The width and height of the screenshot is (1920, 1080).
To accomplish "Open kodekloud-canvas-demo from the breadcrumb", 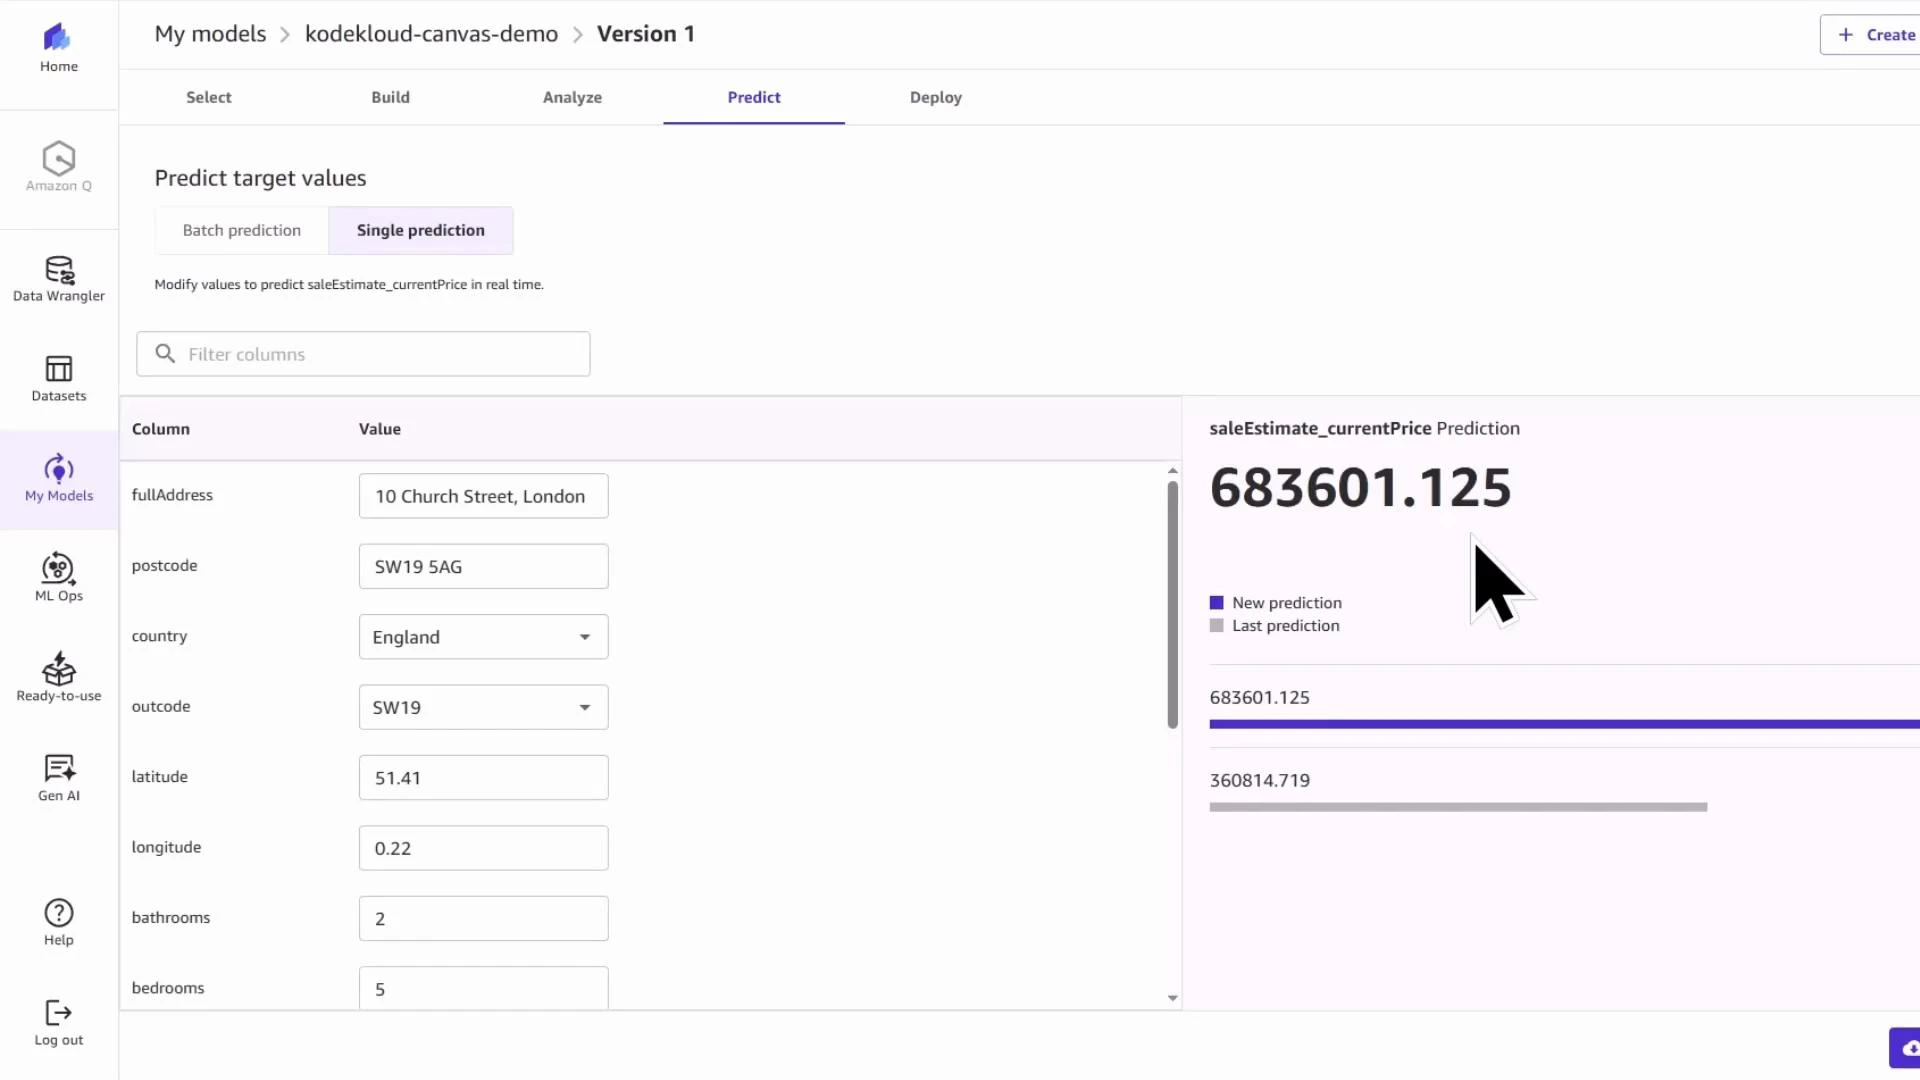I will [431, 33].
